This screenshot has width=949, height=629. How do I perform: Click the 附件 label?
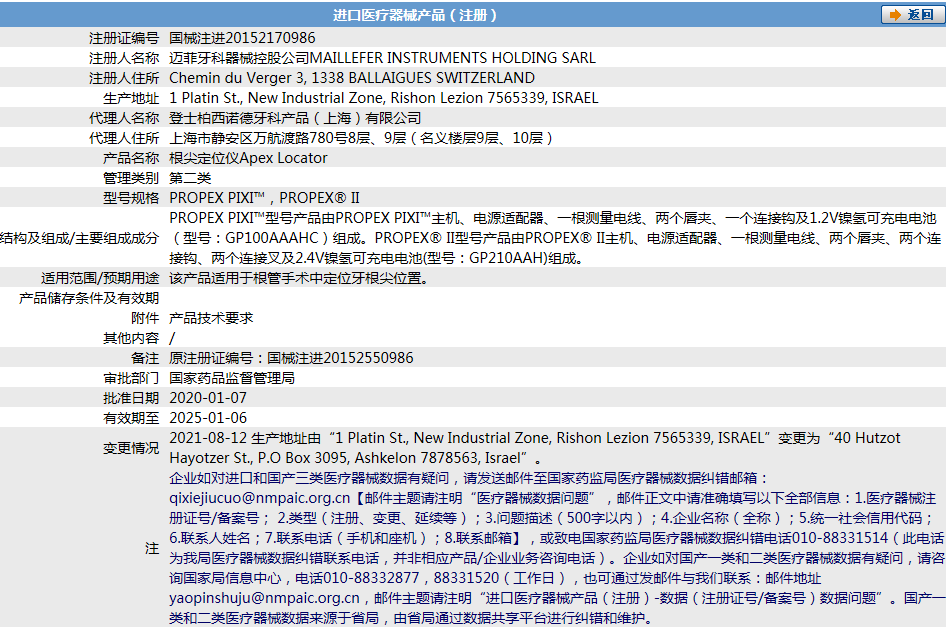coord(145,318)
